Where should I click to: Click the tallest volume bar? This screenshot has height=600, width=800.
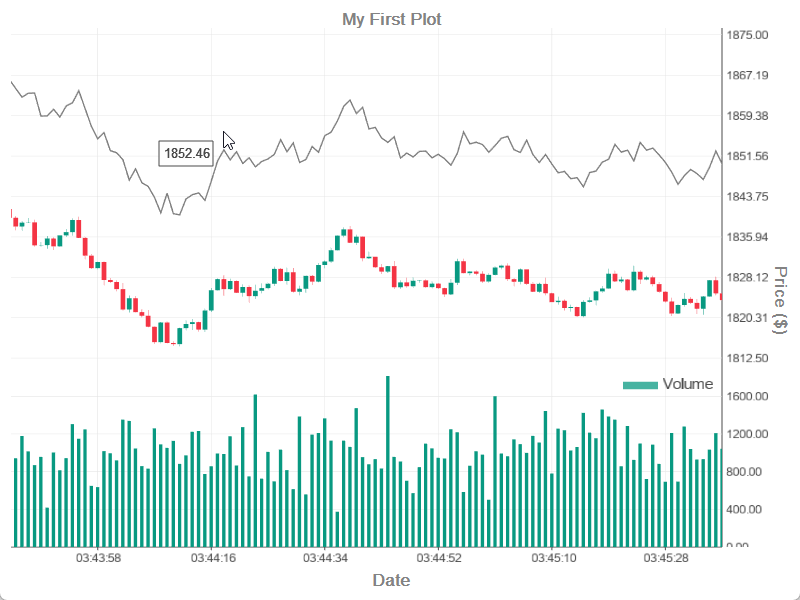click(x=387, y=461)
